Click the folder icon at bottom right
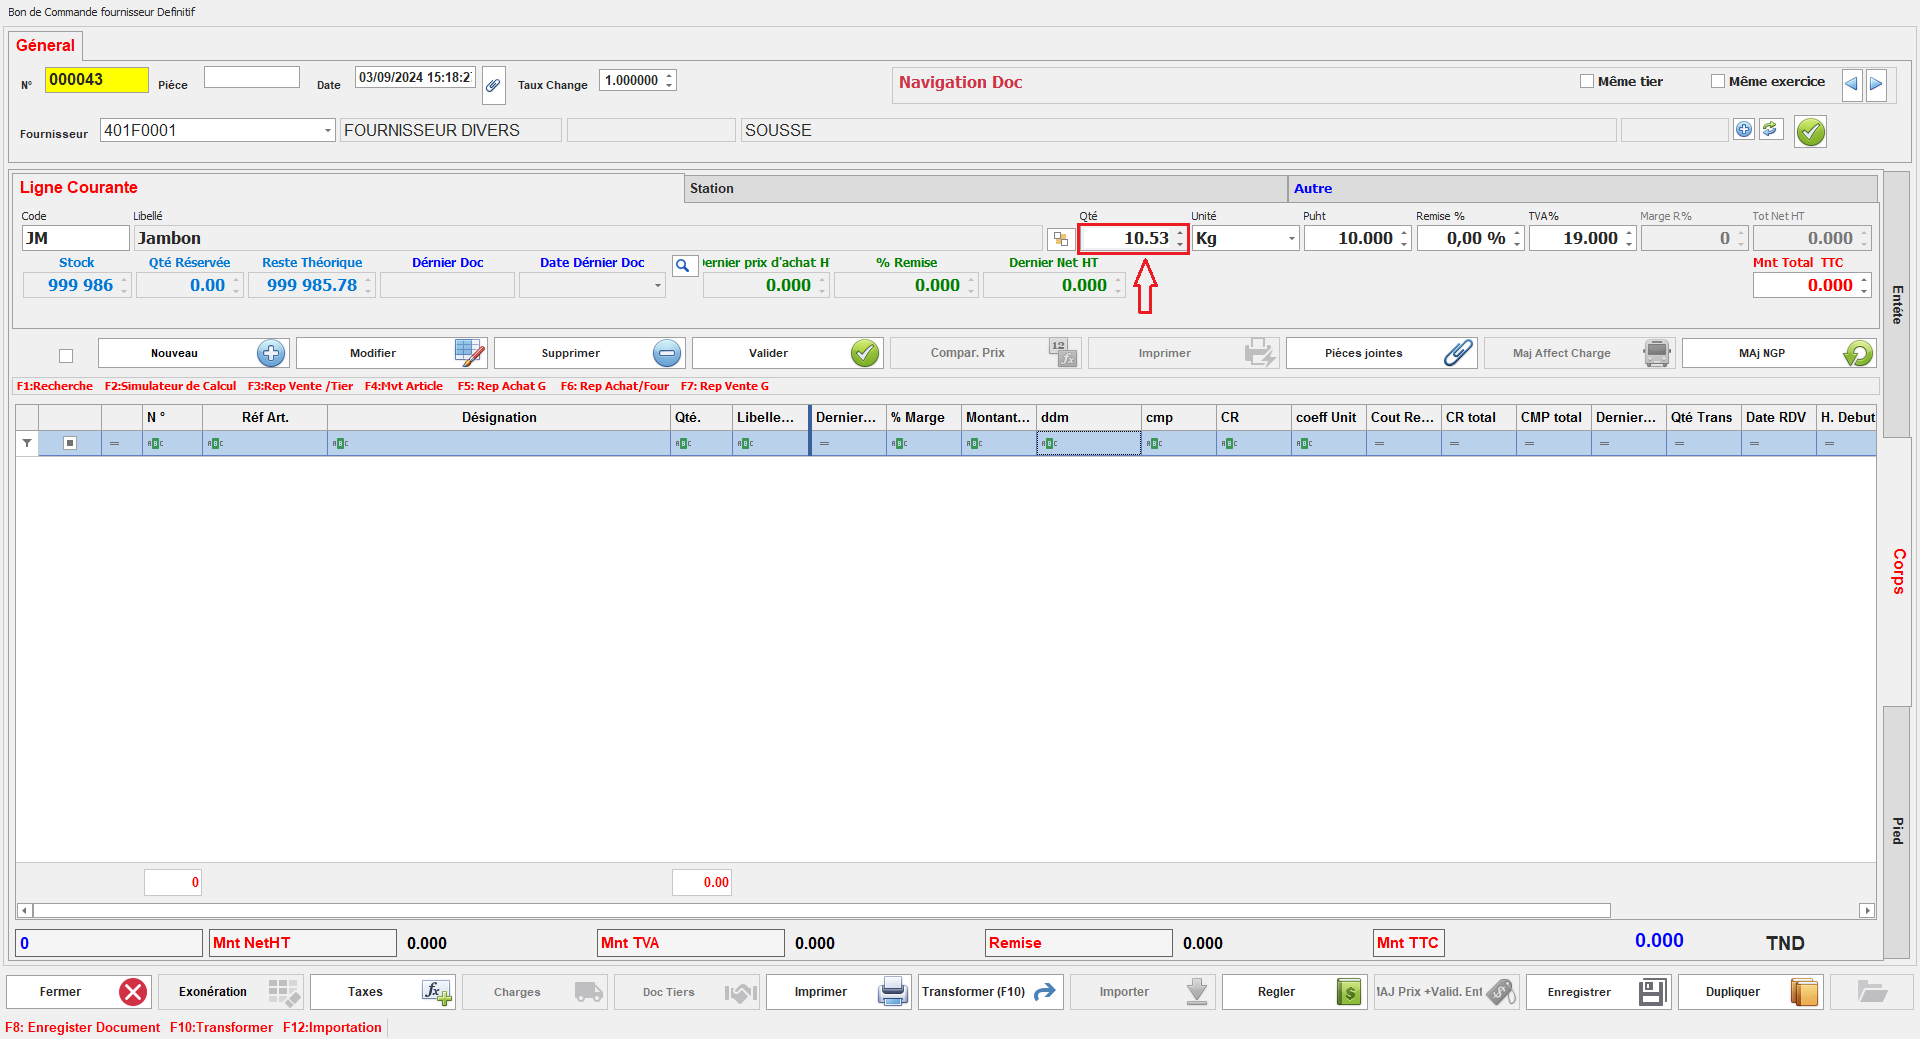The height and width of the screenshot is (1039, 1920). [x=1871, y=992]
